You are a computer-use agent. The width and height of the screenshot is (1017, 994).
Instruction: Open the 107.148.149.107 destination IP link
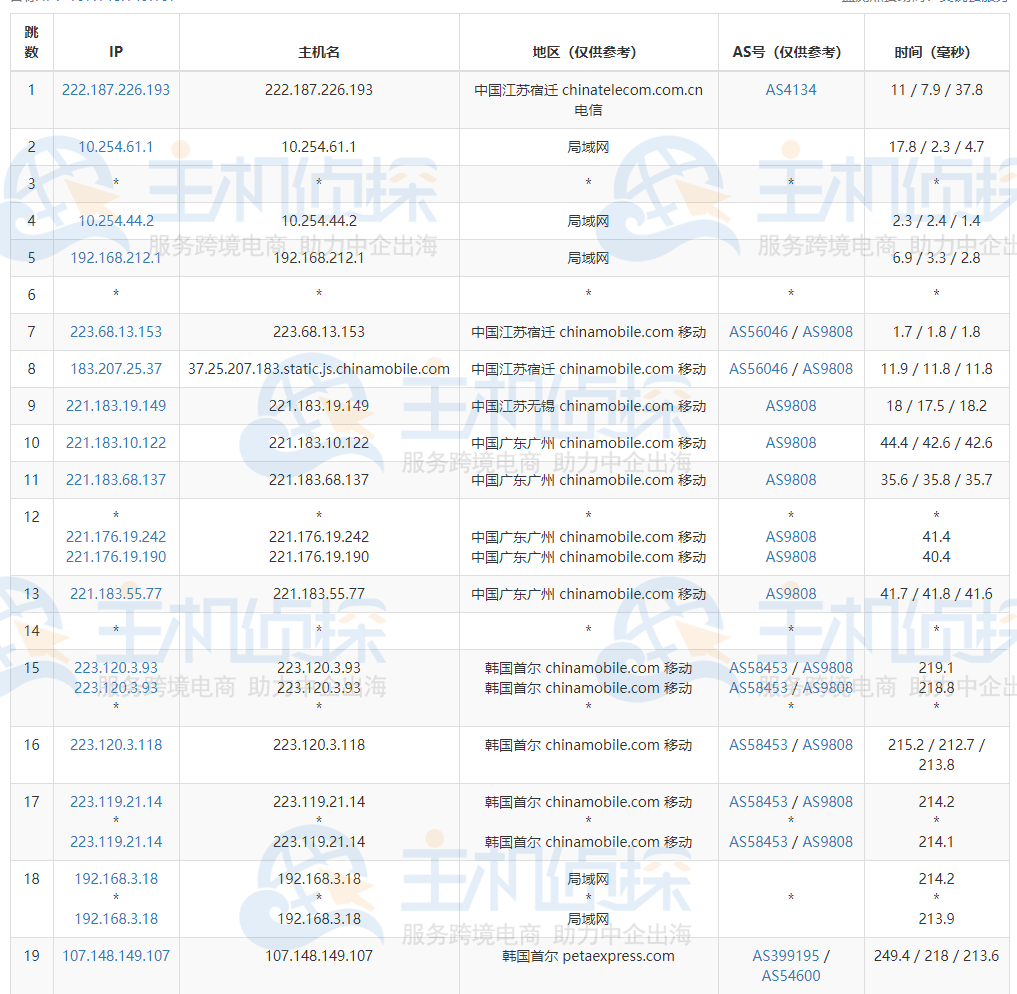(115, 956)
